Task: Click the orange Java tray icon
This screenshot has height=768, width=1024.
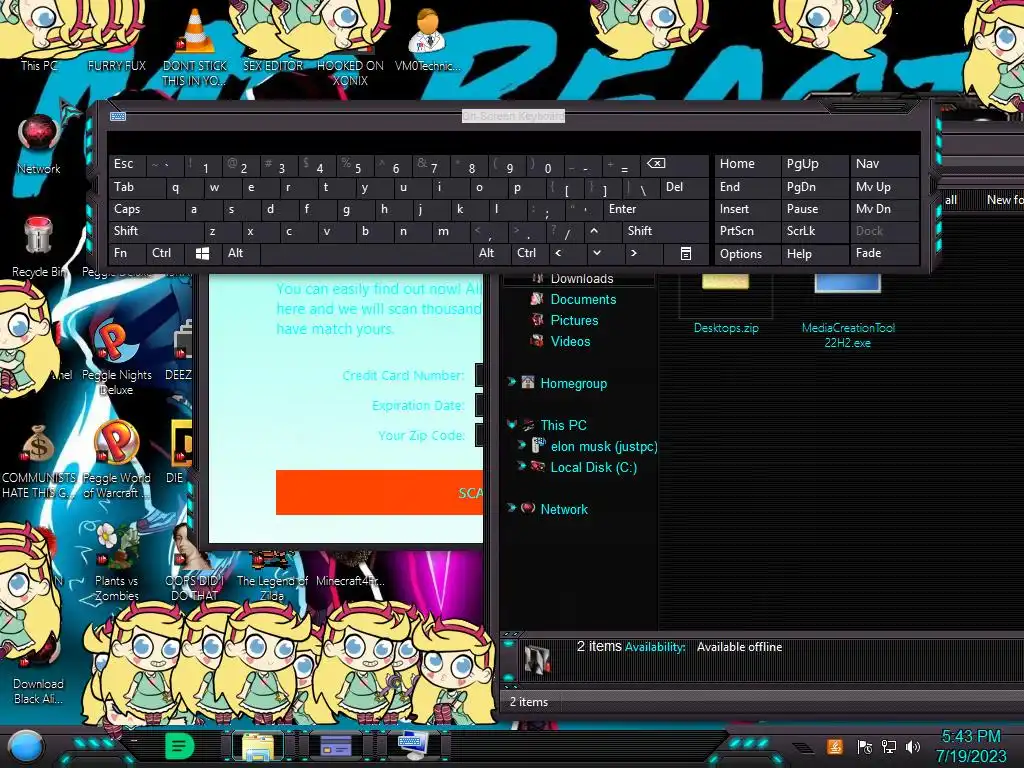Action: [835, 746]
